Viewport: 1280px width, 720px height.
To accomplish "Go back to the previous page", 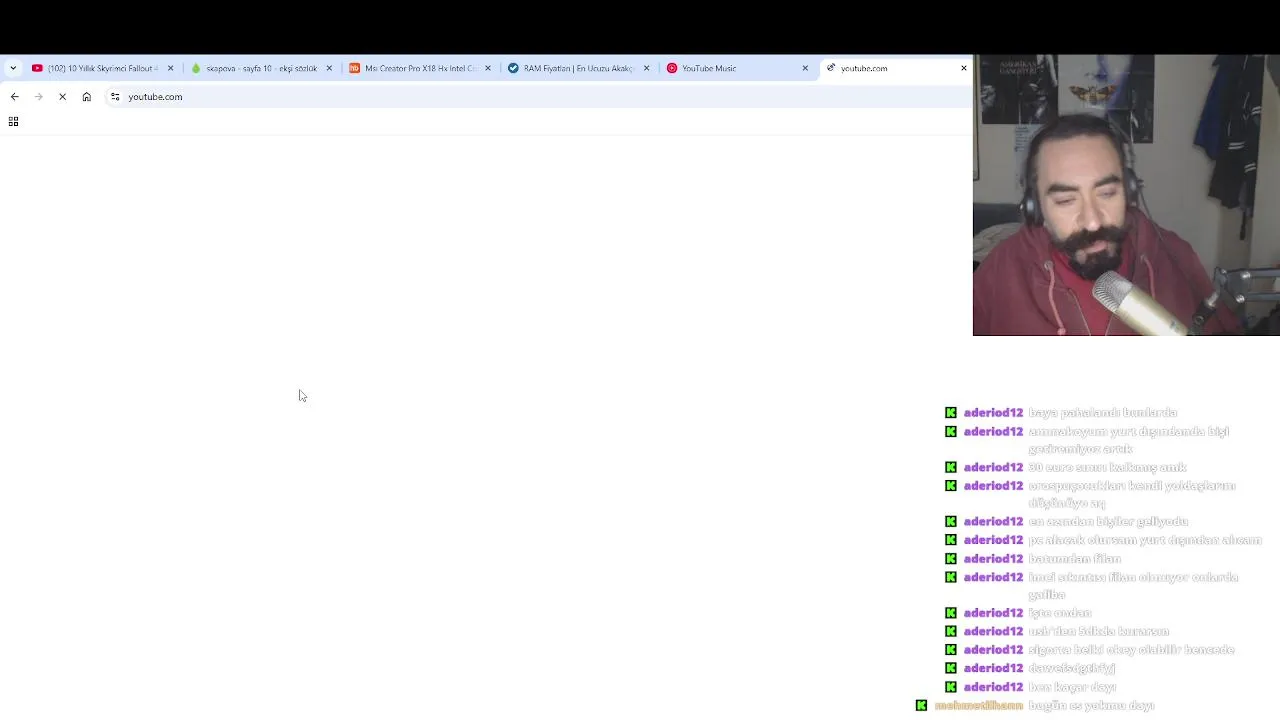I will (x=14, y=97).
